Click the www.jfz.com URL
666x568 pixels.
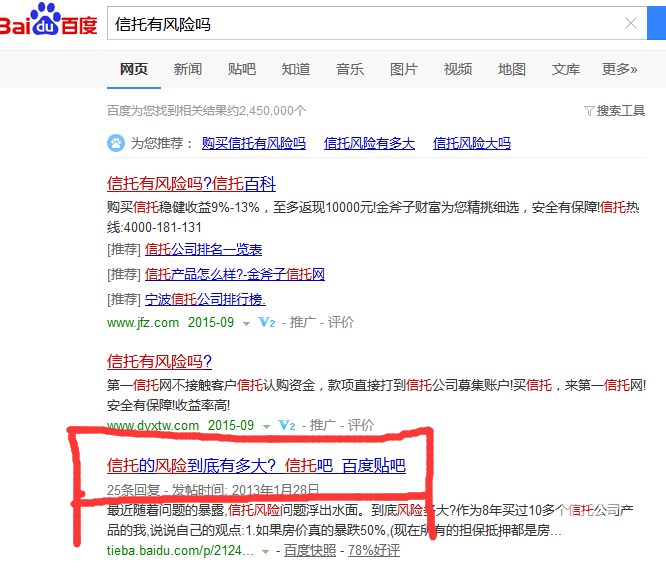143,323
